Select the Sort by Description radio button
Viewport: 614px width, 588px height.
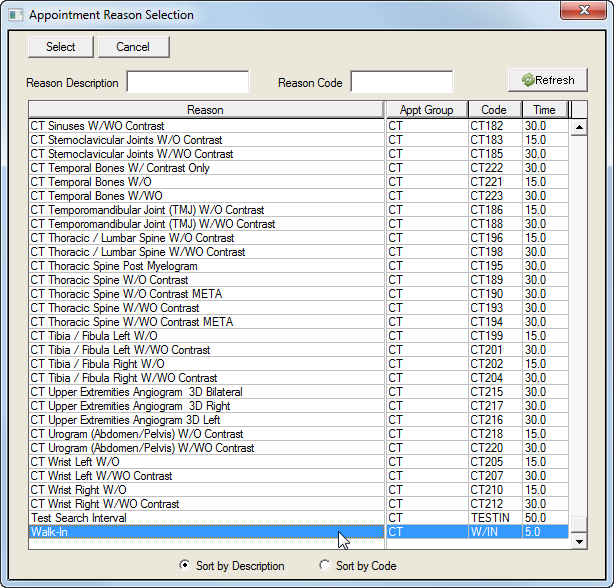coord(184,566)
